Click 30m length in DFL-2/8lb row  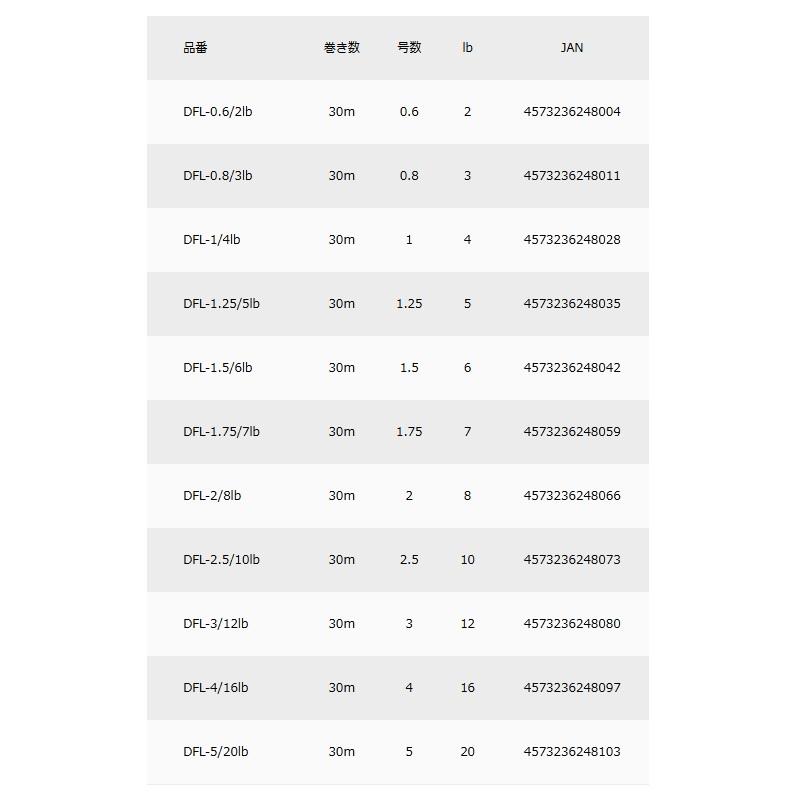(341, 496)
